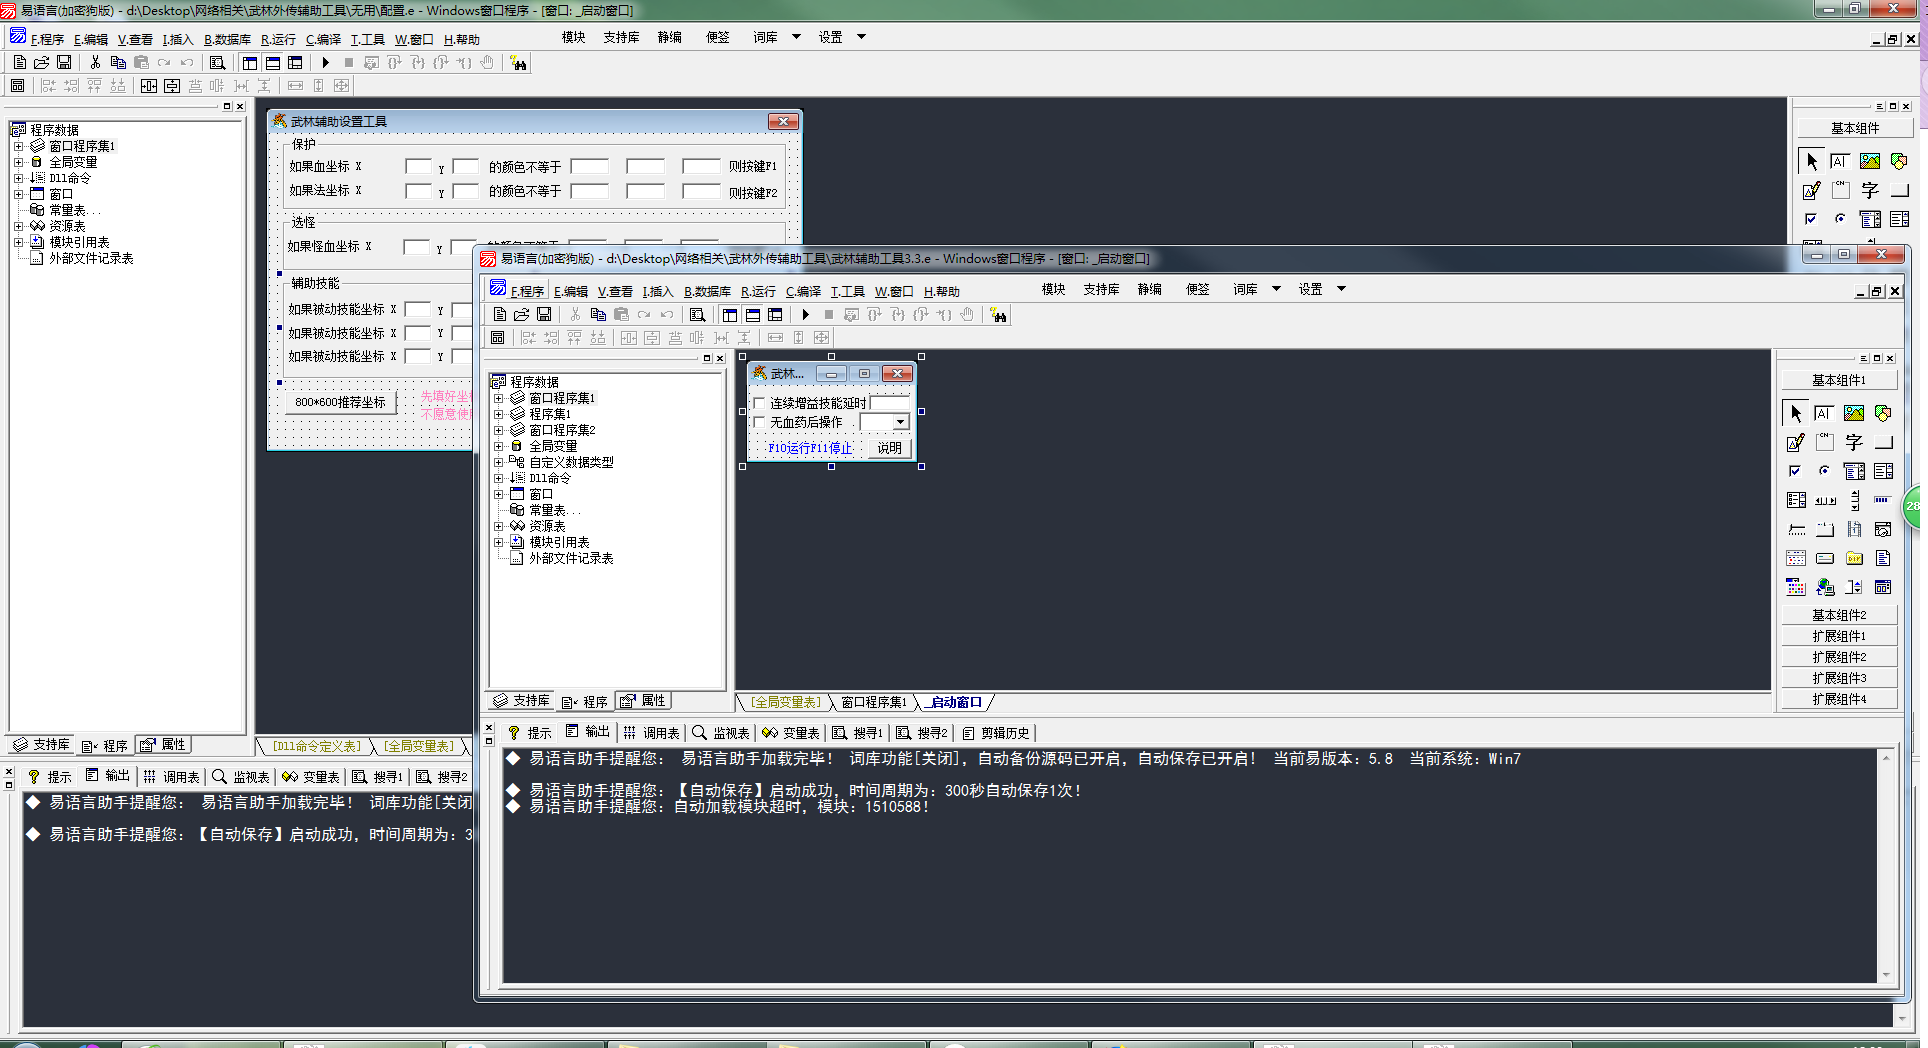
Task: Select the progress bar component in 基本组件1 palette
Action: [x=1883, y=500]
